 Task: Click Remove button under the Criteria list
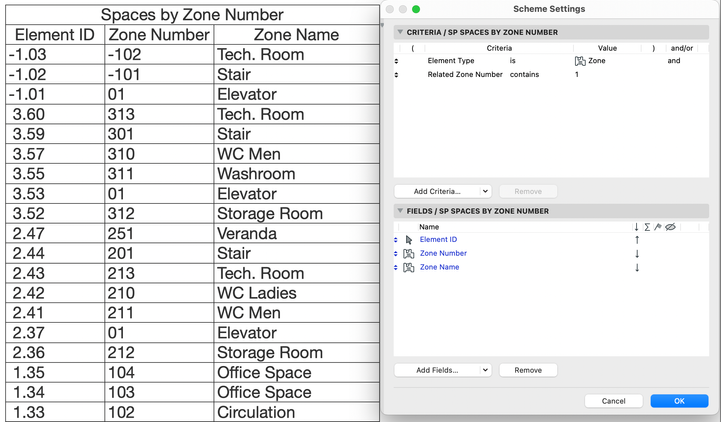tap(528, 191)
